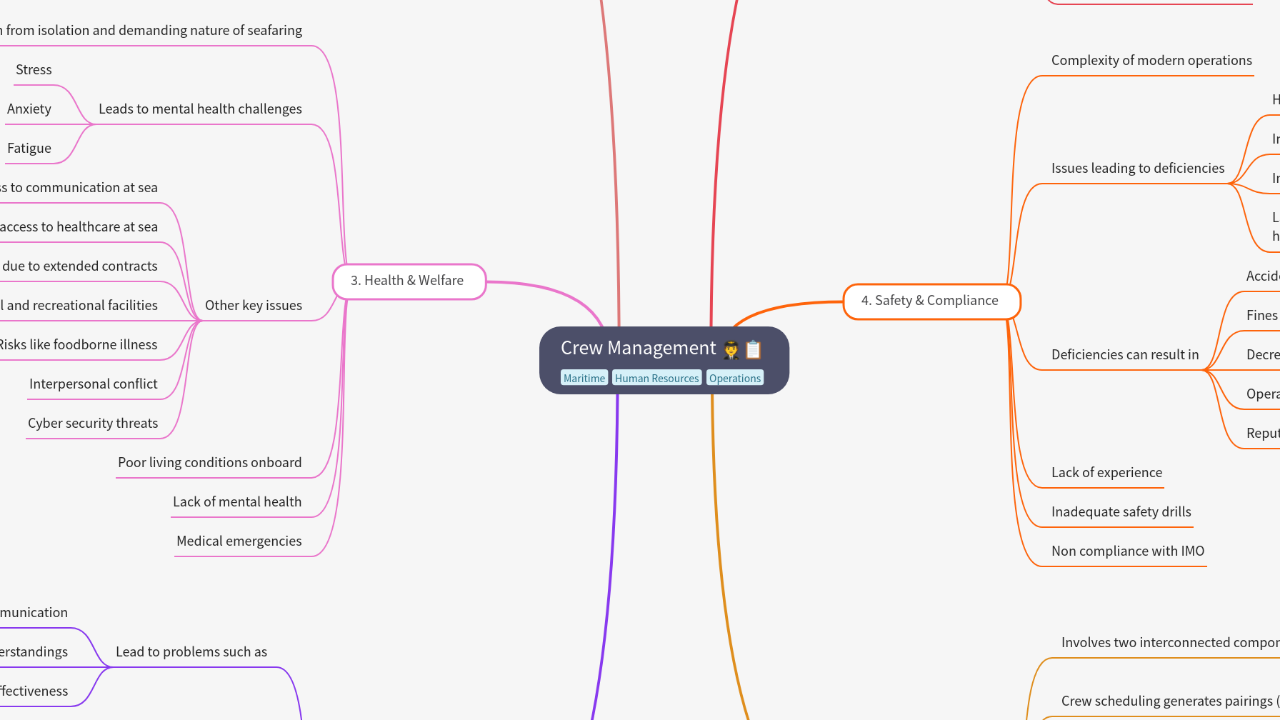Select Leads to mental health challenges node
1280x720 pixels.
(x=200, y=109)
